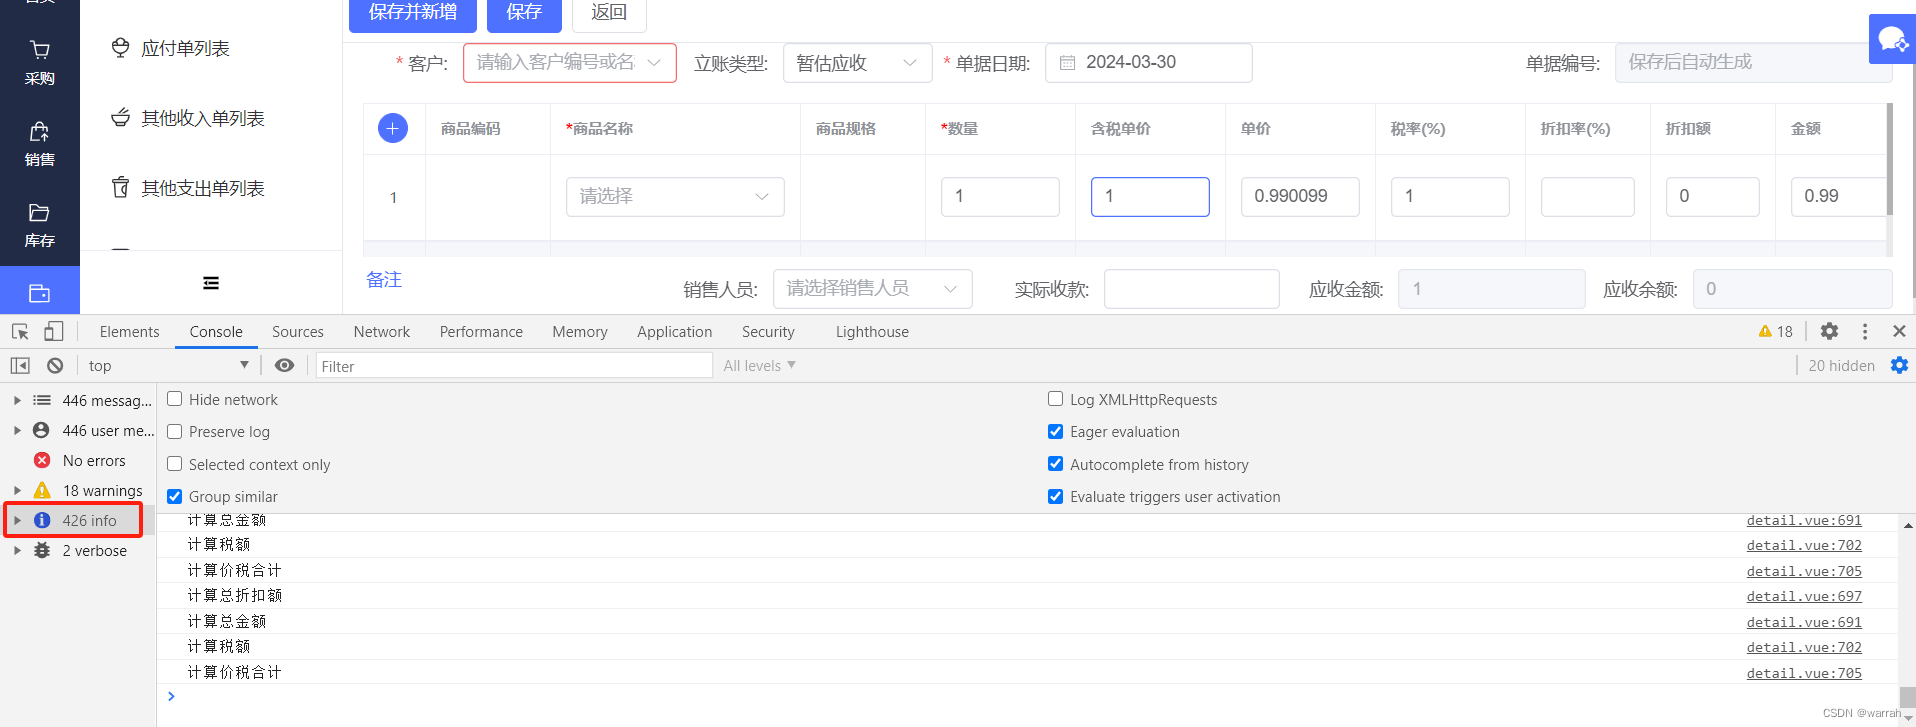Switch to the Memory tab
The image size is (1916, 727).
tap(580, 331)
